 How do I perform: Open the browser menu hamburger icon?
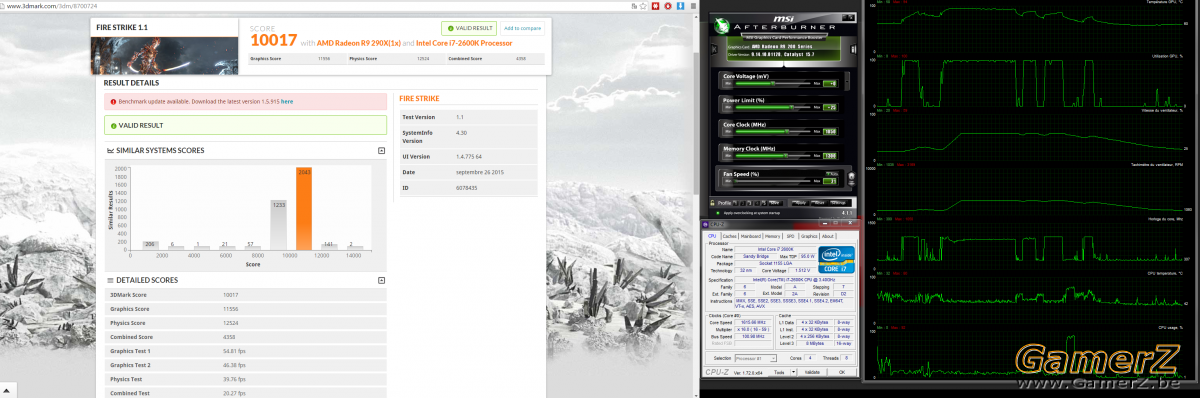[x=693, y=6]
